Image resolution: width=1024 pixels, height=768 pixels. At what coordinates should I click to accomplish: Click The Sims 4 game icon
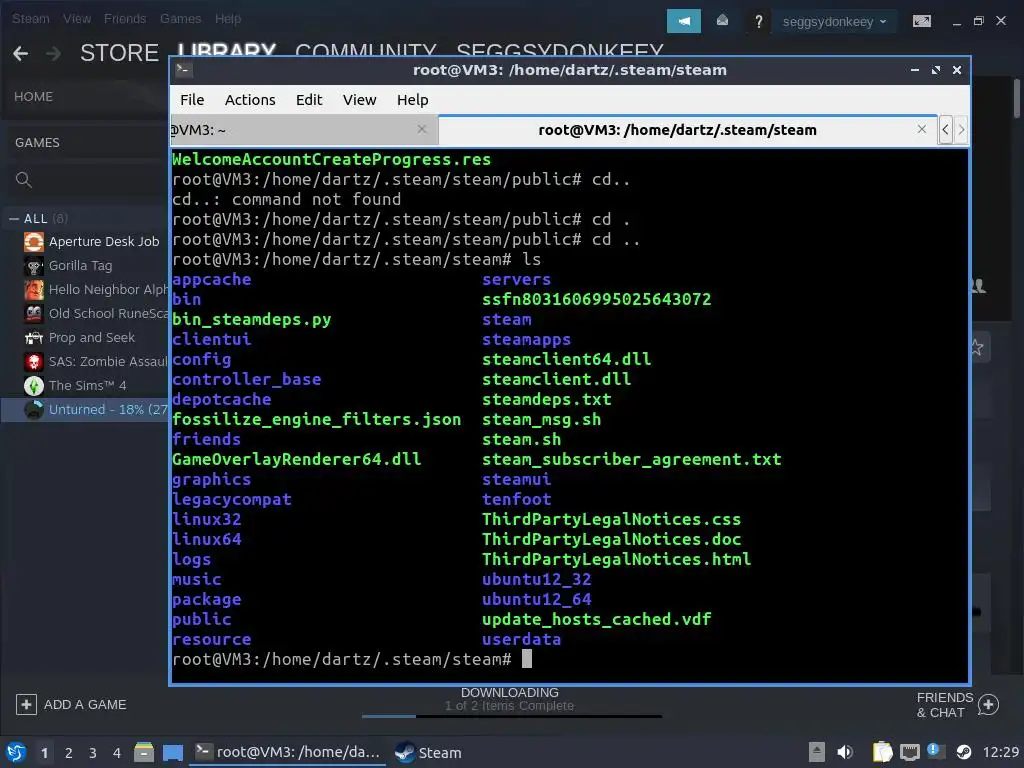click(x=33, y=386)
